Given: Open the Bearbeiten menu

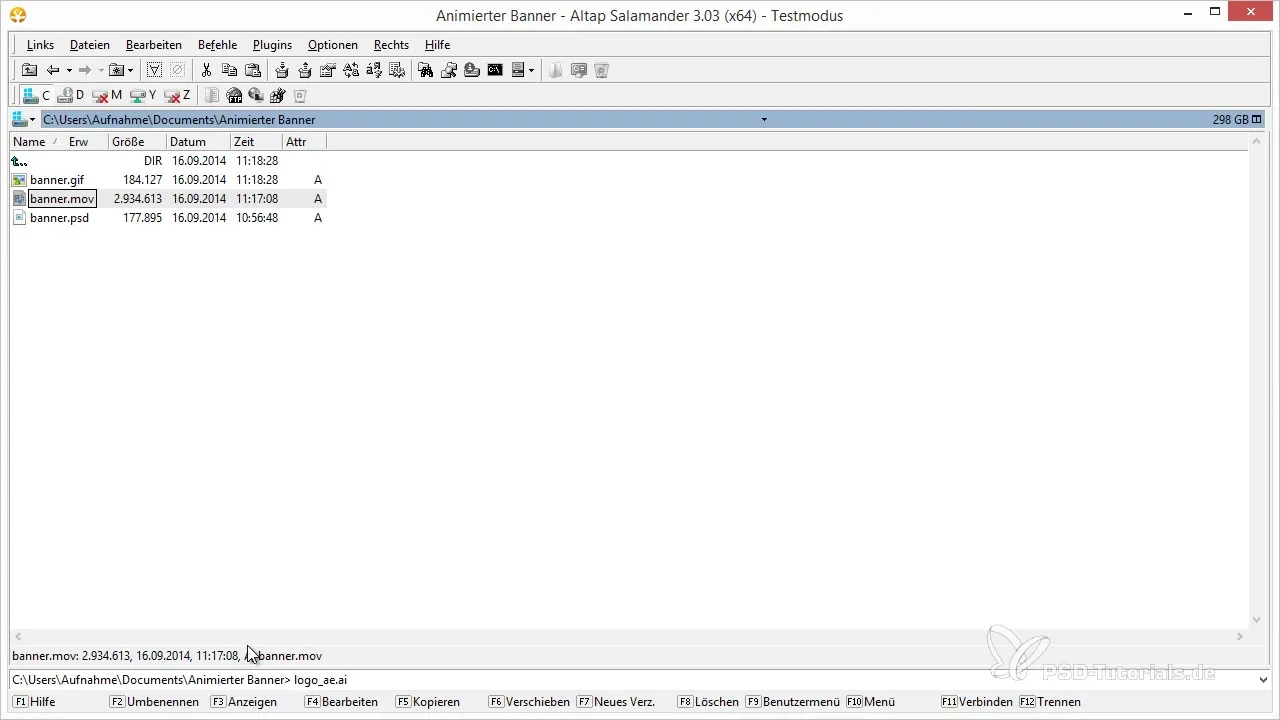Looking at the screenshot, I should (x=154, y=45).
